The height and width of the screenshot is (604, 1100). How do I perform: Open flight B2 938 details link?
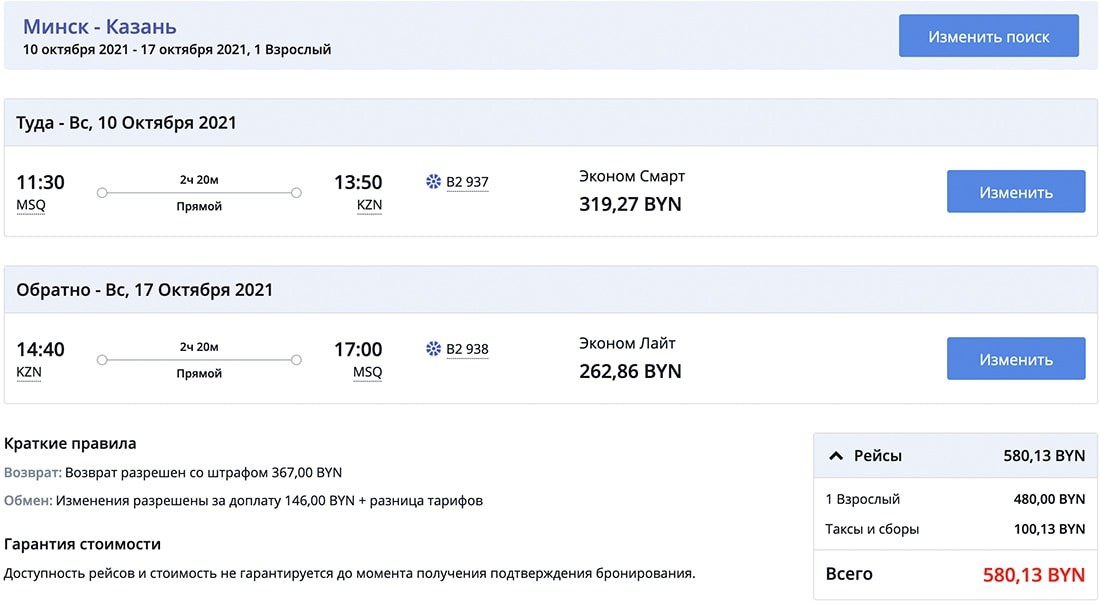coord(468,349)
